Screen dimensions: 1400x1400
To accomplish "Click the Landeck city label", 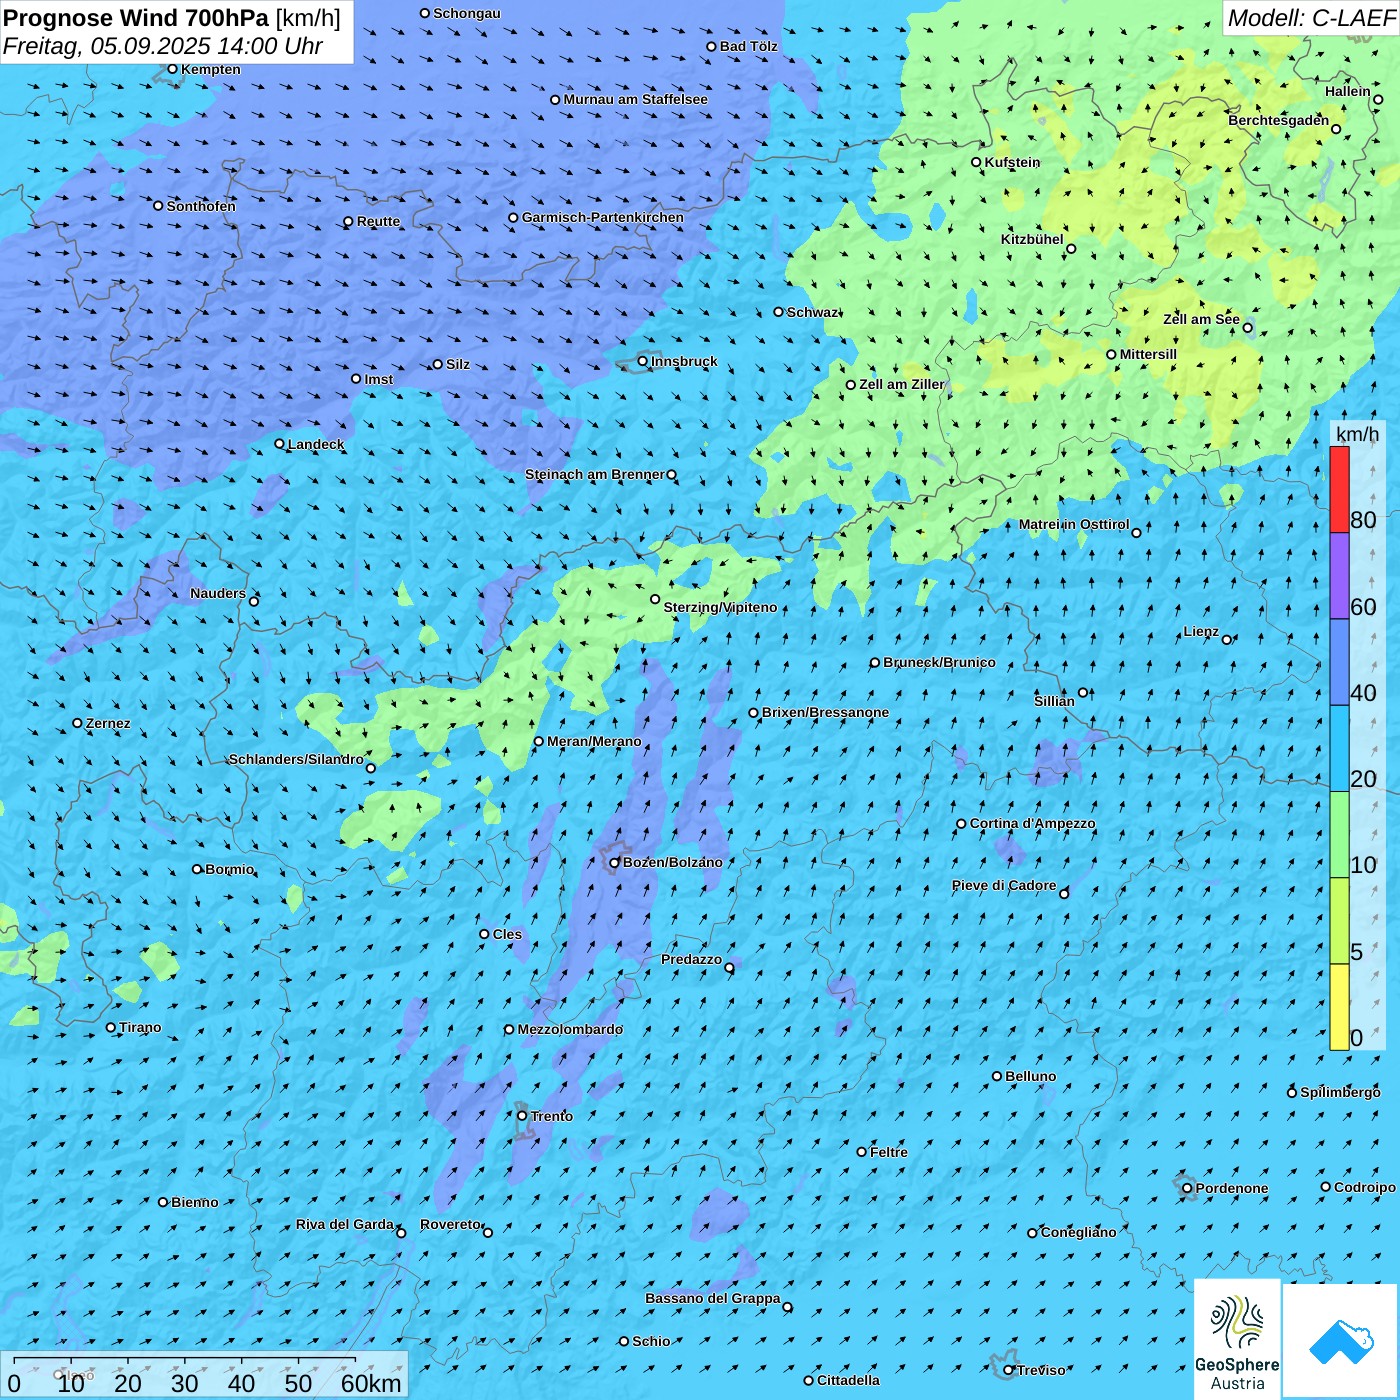I will coord(316,444).
